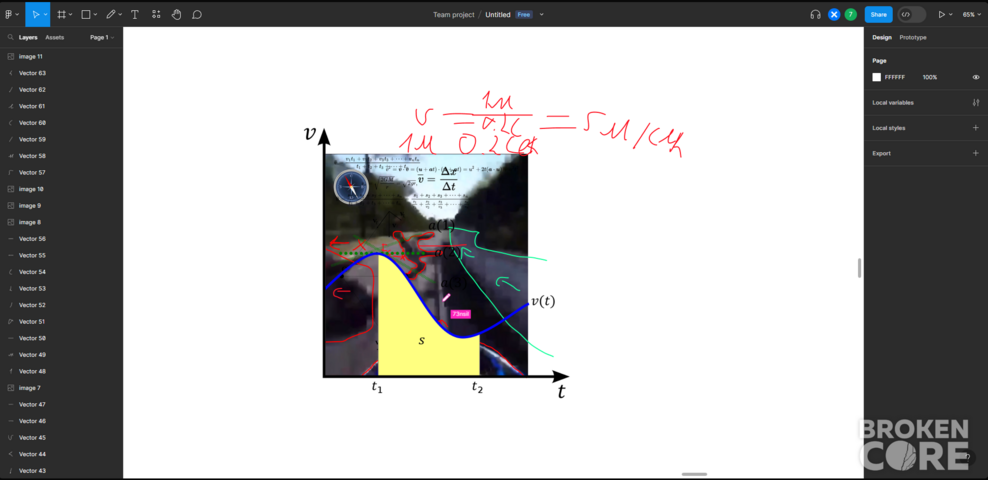Image resolution: width=988 pixels, height=480 pixels.
Task: Expand Pen tool options arrow
Action: [x=120, y=14]
